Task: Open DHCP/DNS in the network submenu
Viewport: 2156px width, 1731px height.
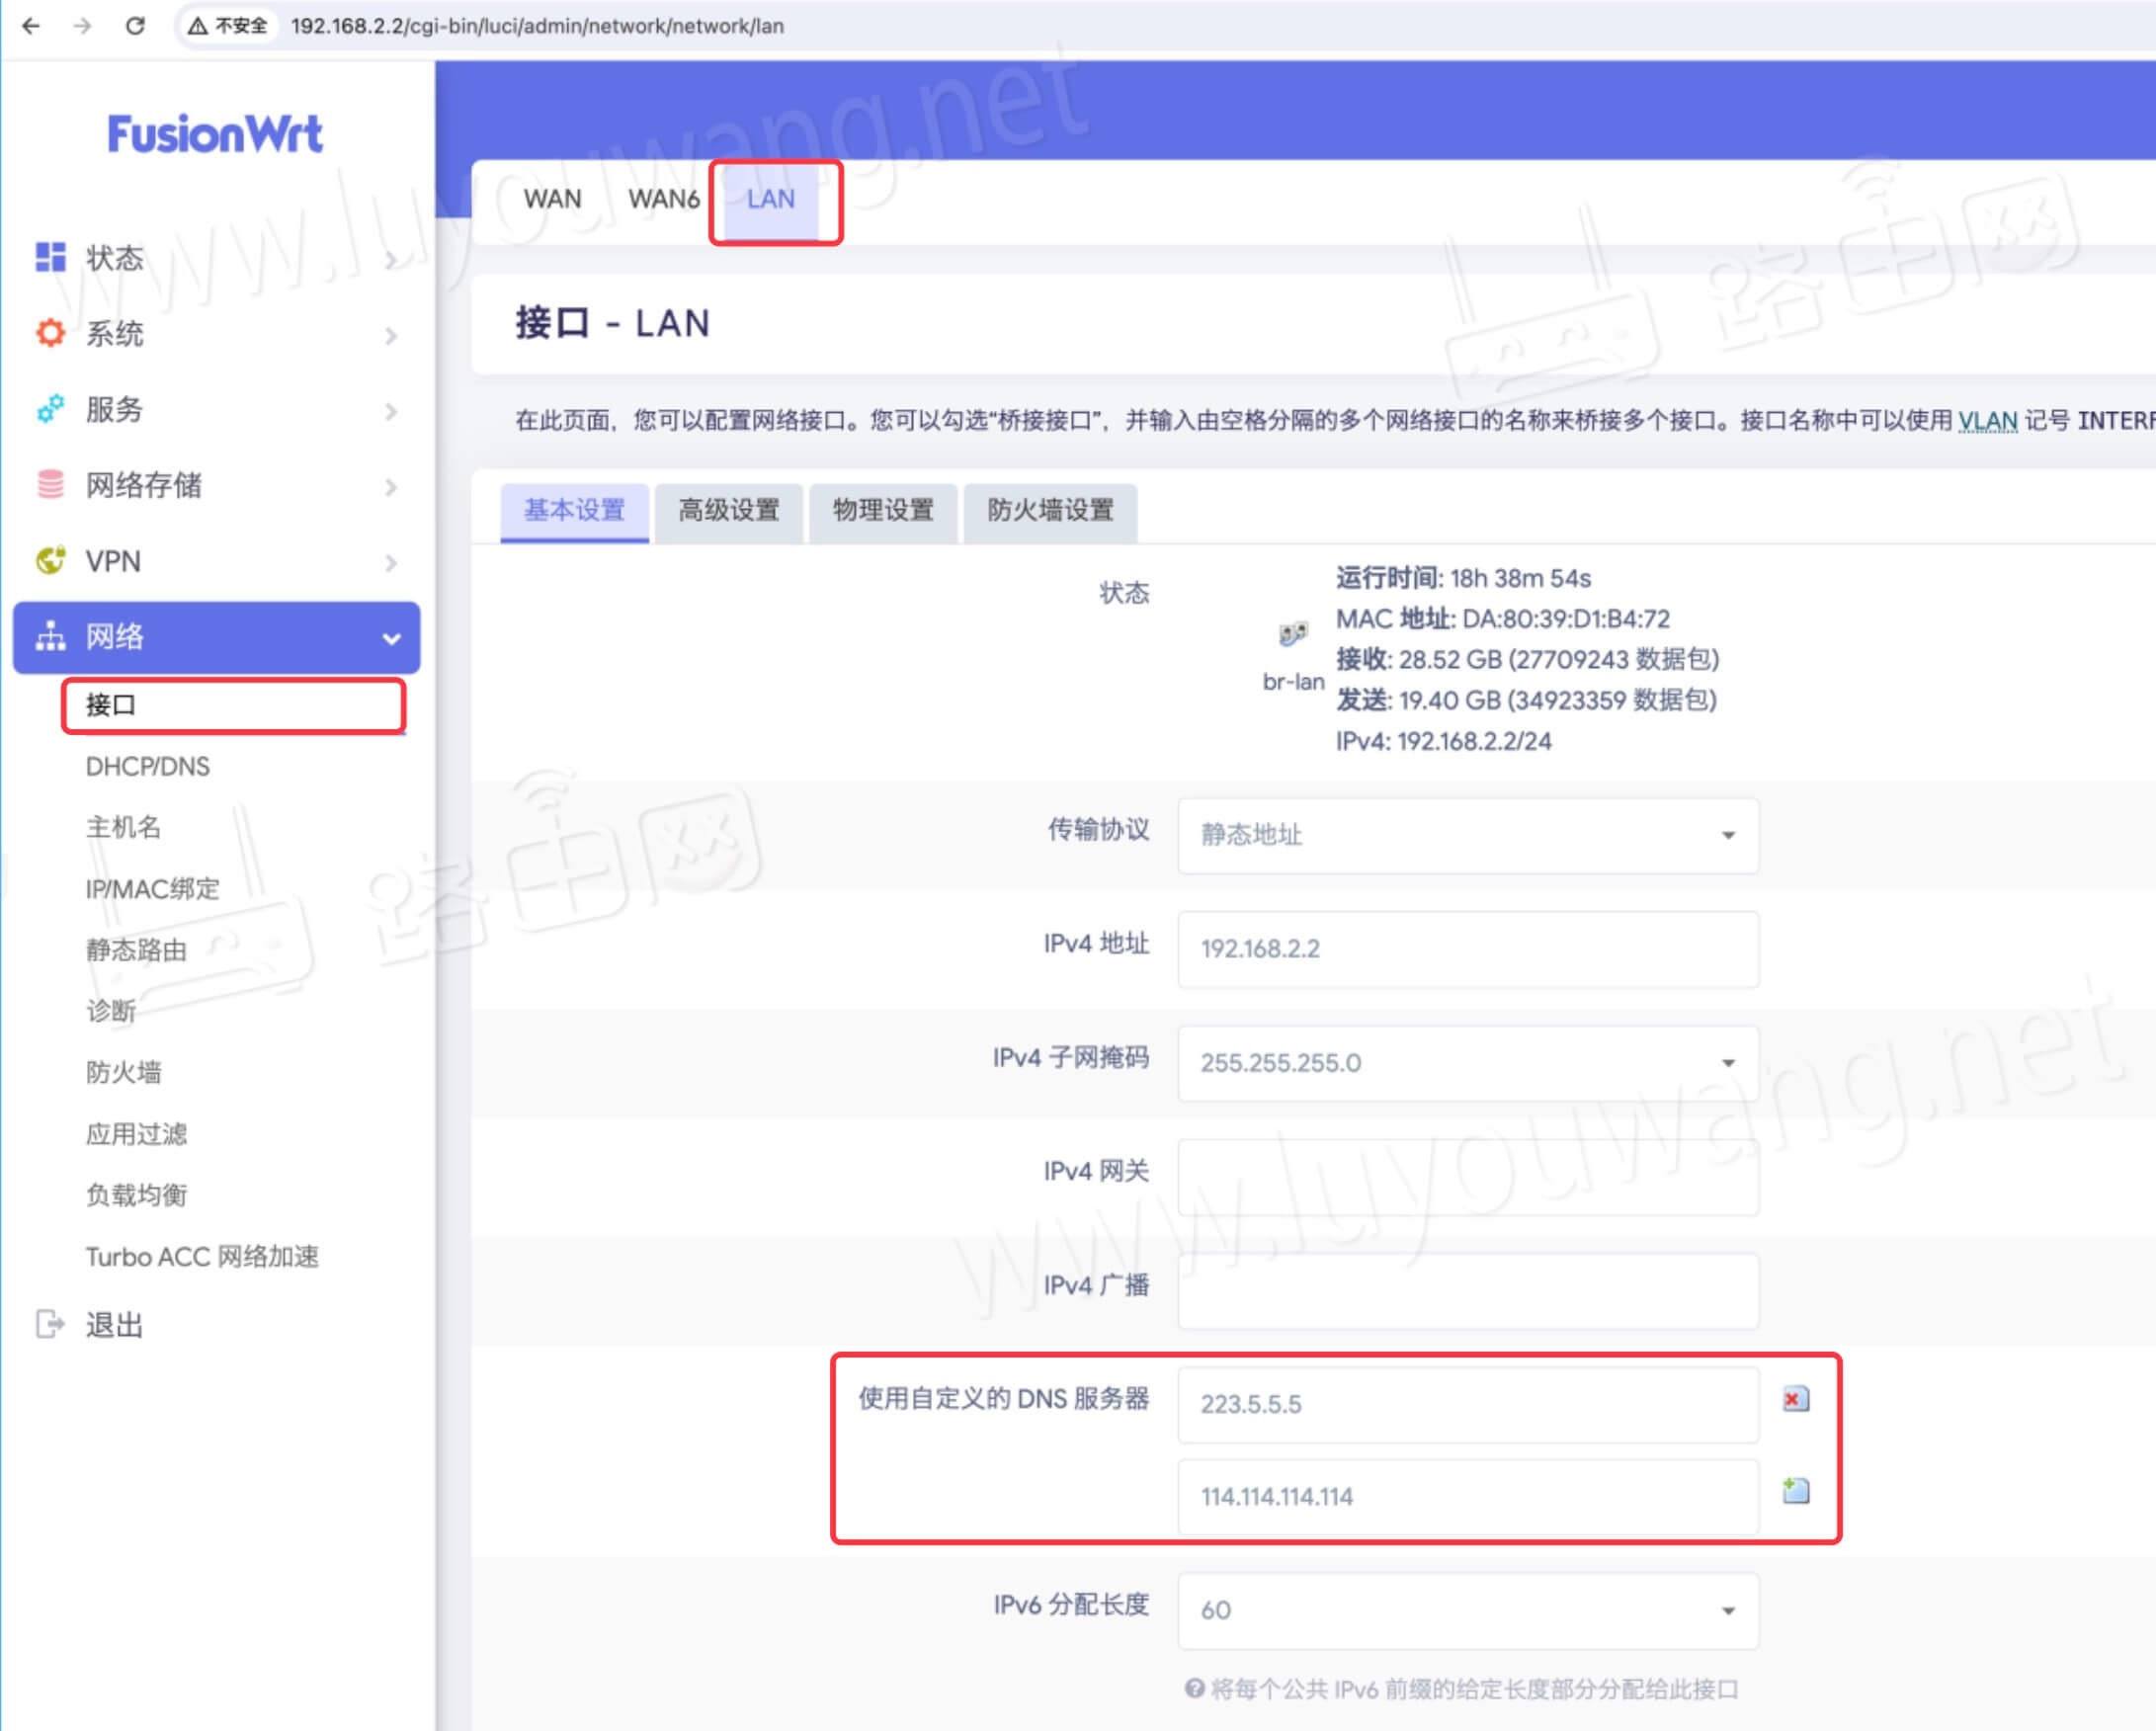Action: [x=148, y=766]
